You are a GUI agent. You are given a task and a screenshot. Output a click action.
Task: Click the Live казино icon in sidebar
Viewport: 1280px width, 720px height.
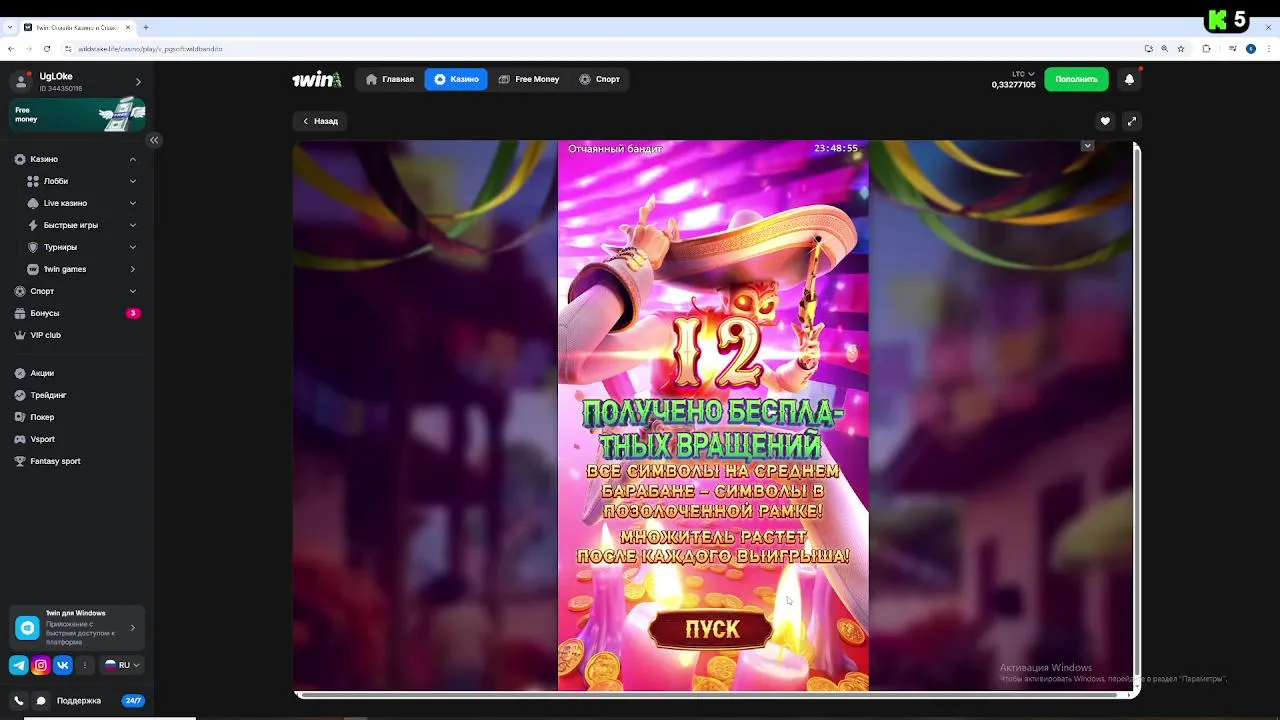click(x=33, y=203)
